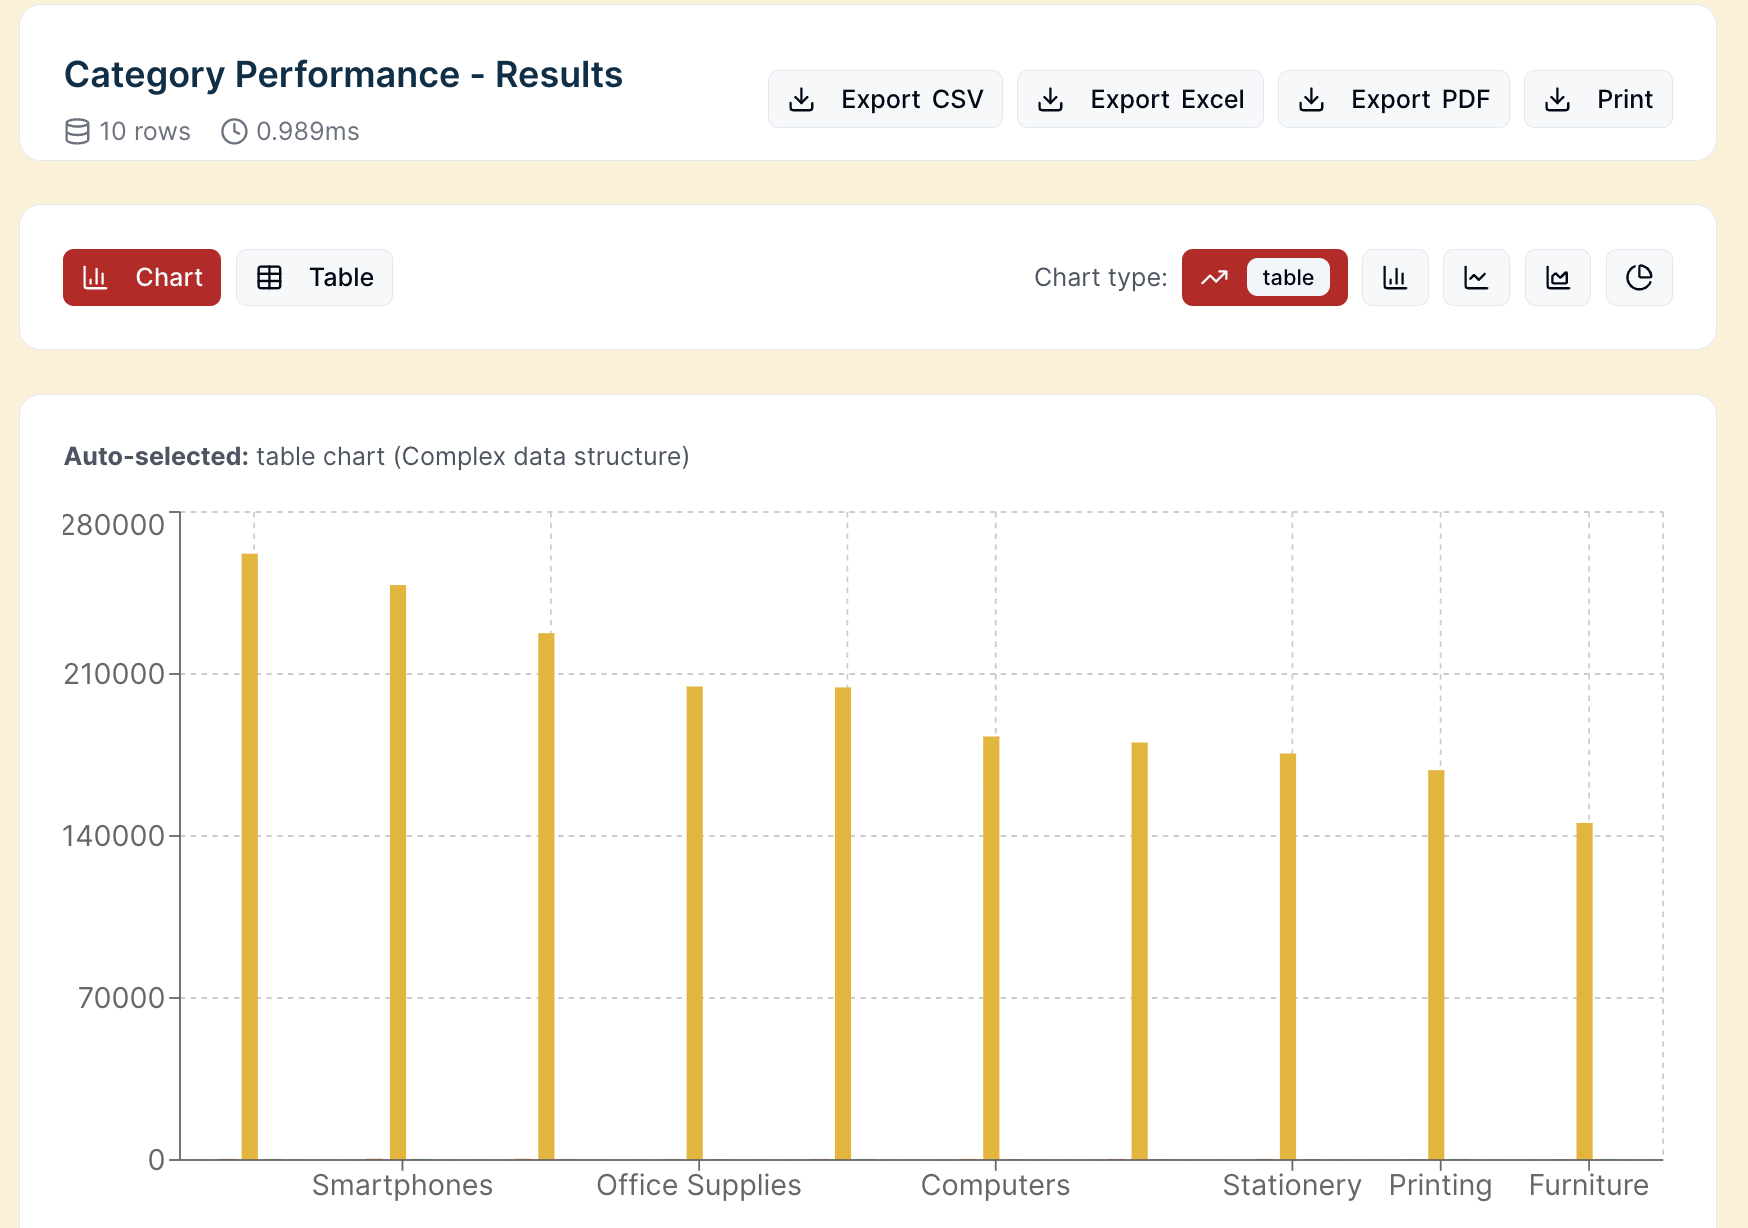Choose the line chart type icon
The width and height of the screenshot is (1748, 1228).
click(1476, 277)
